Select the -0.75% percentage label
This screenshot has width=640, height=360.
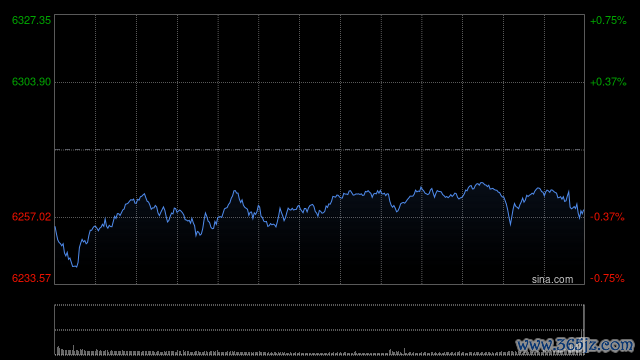pos(607,278)
